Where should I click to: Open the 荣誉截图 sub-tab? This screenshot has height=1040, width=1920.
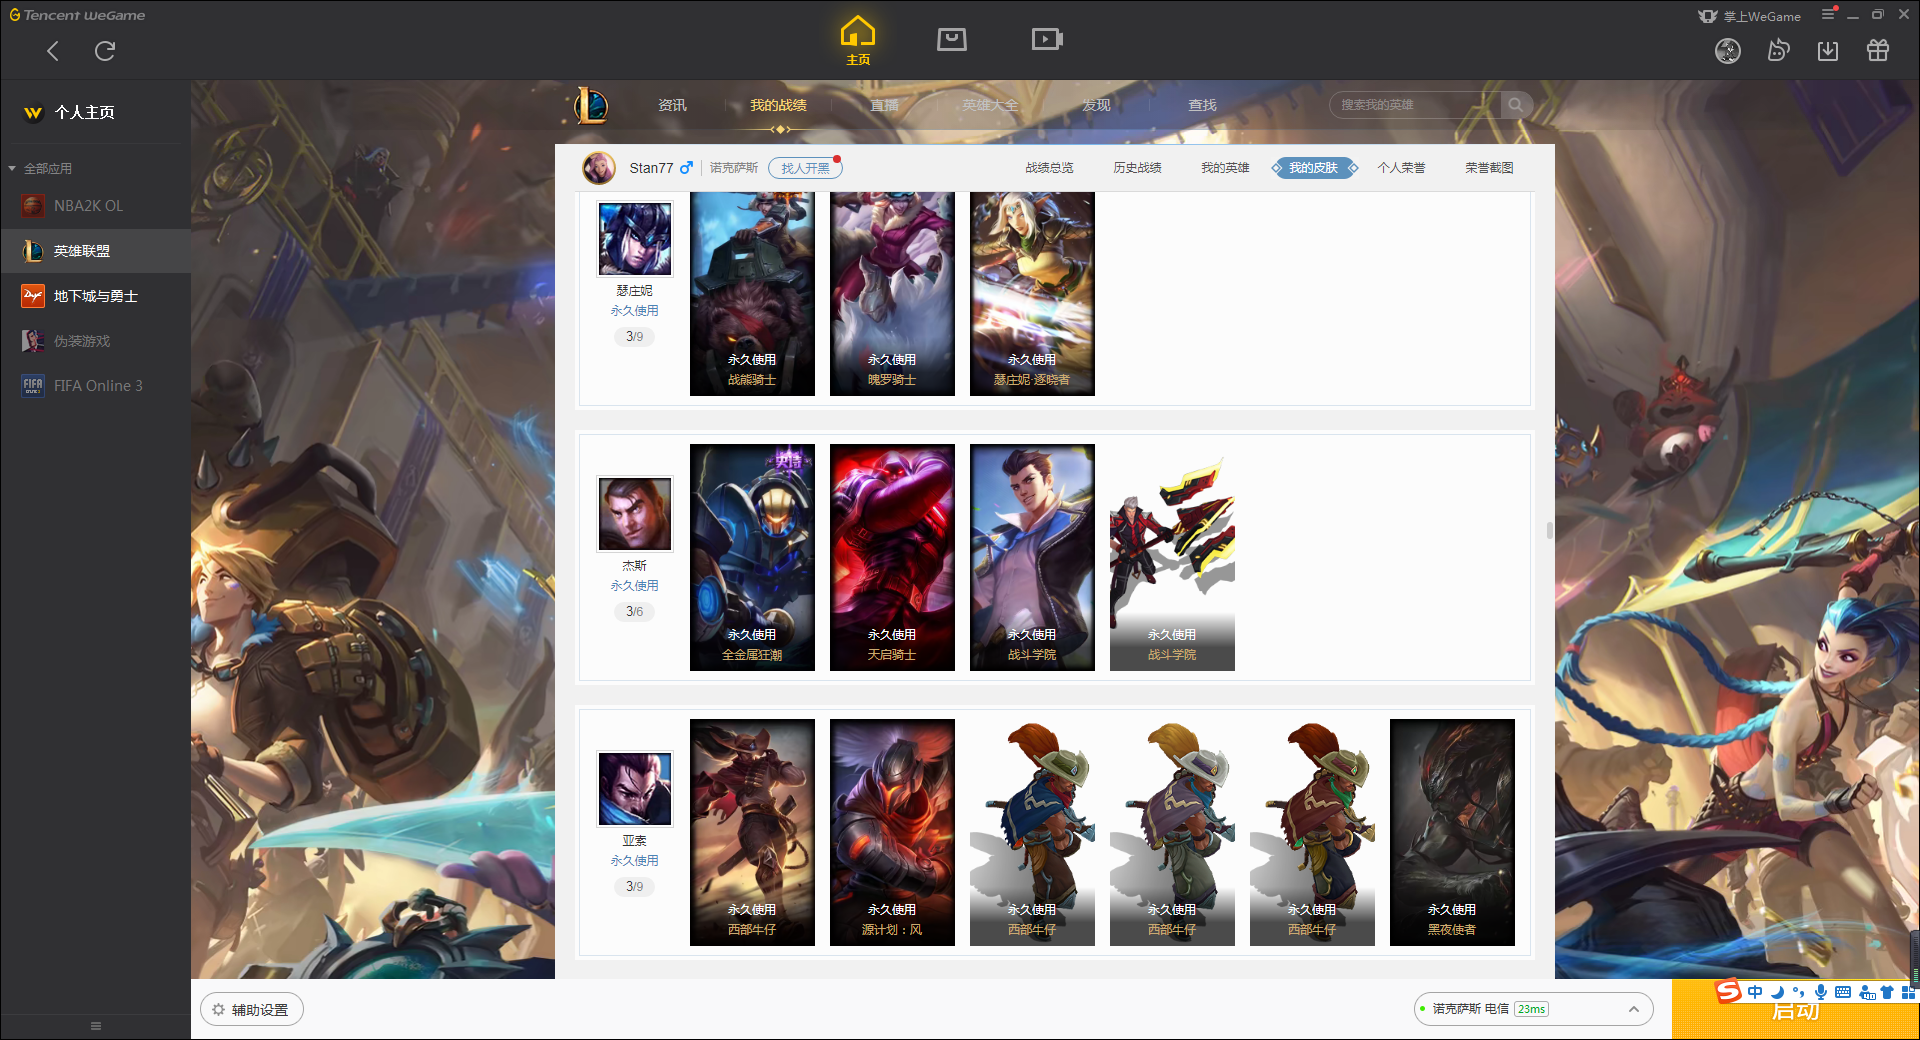(x=1489, y=168)
